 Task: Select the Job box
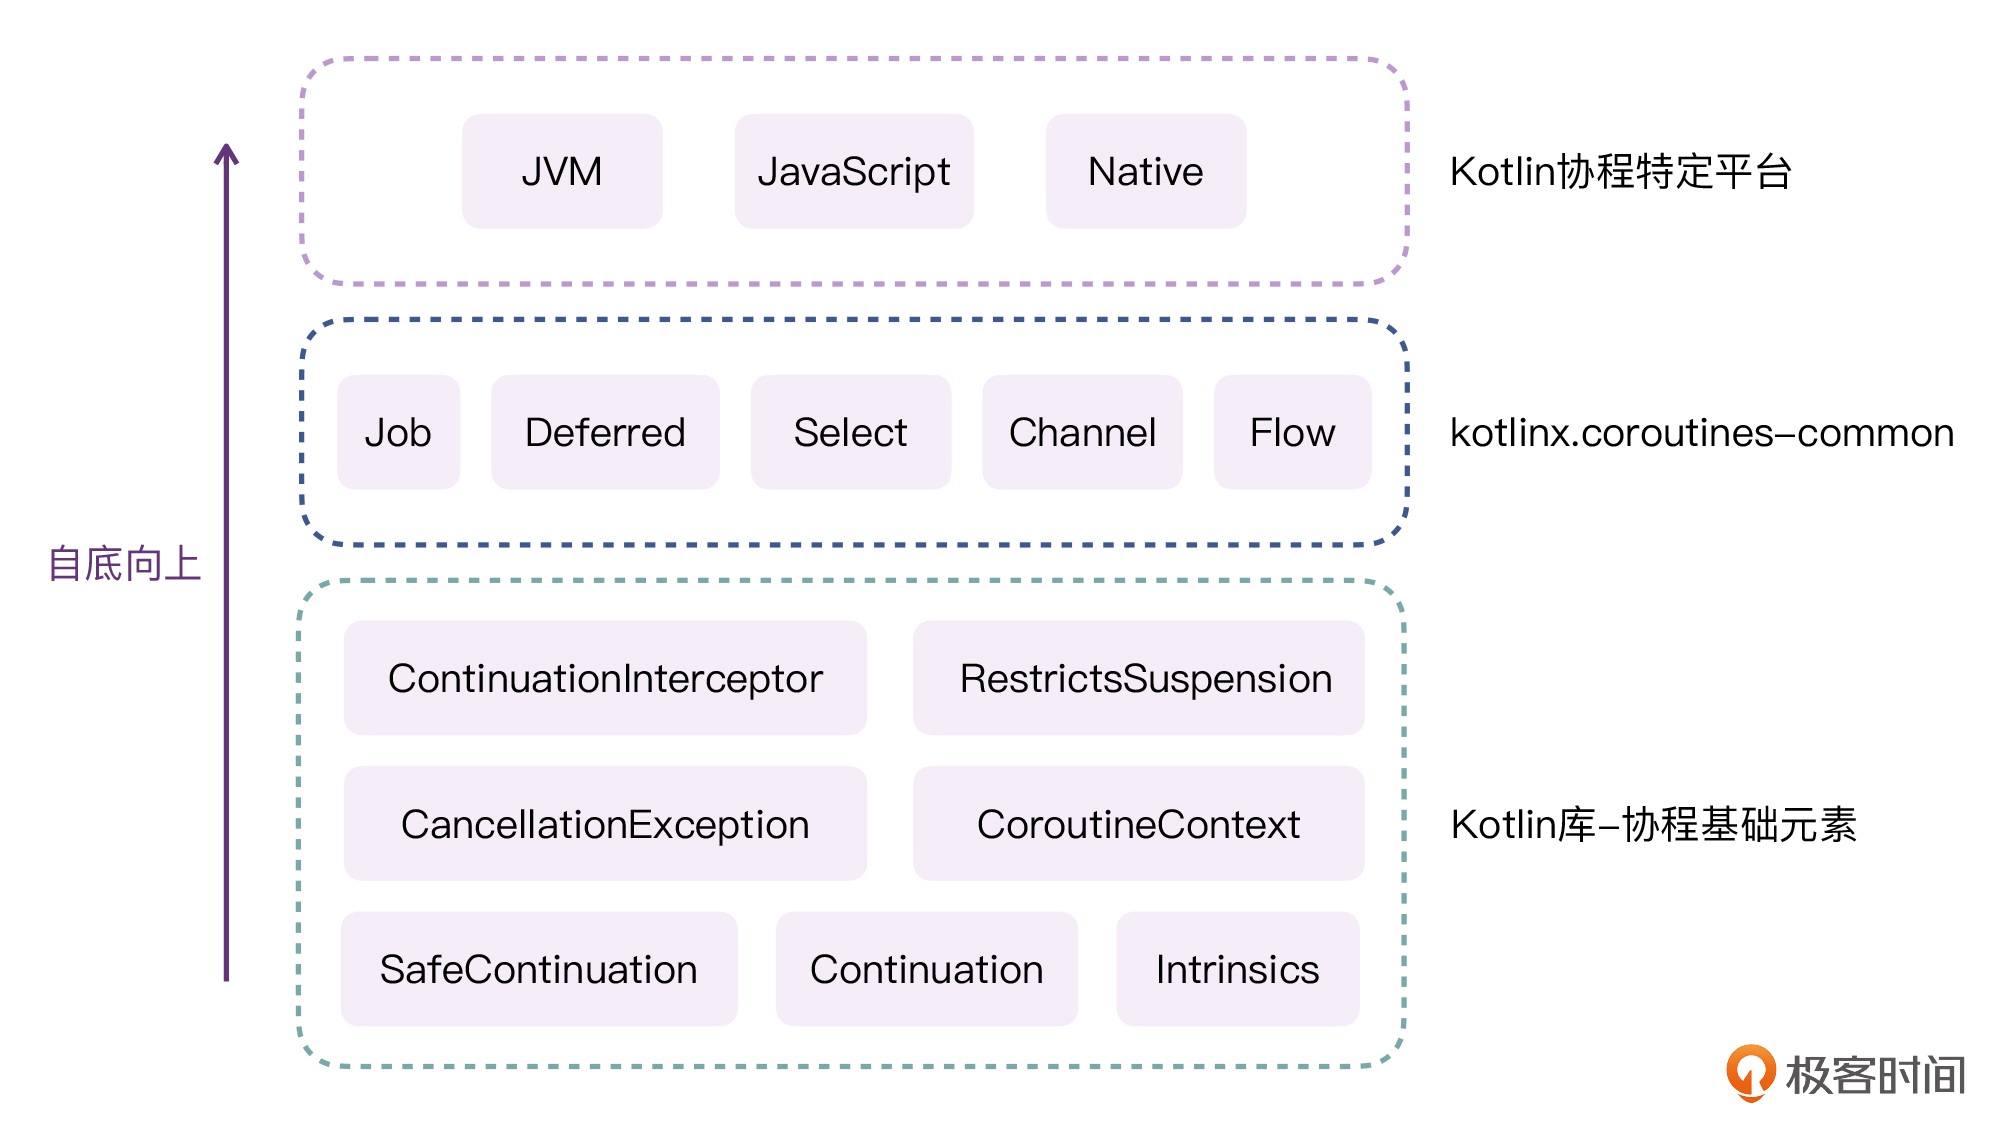tap(398, 432)
